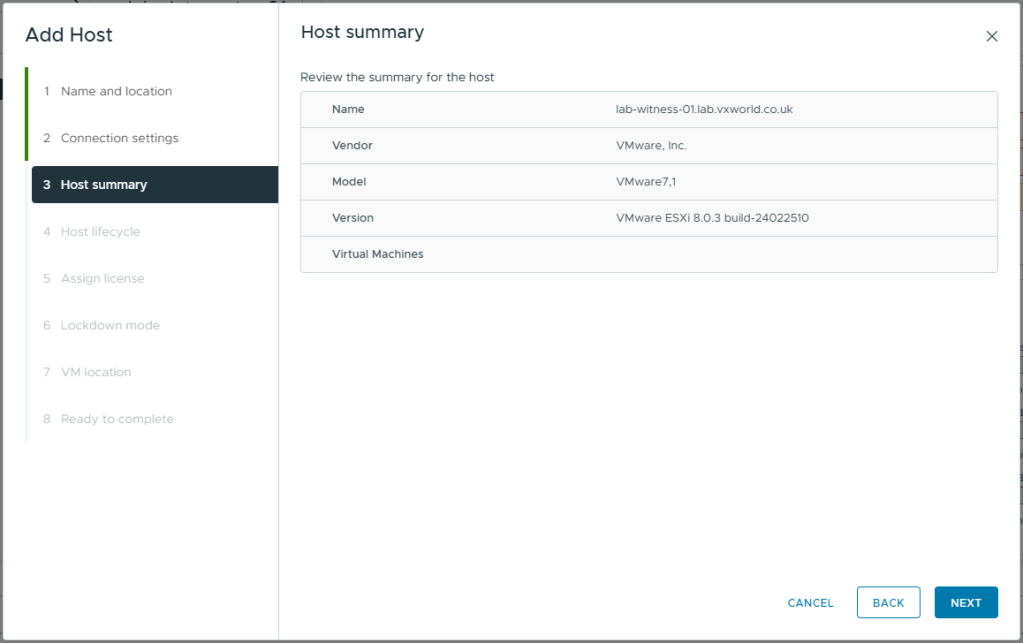1023x643 pixels.
Task: Click the Version row label
Action: 352,218
